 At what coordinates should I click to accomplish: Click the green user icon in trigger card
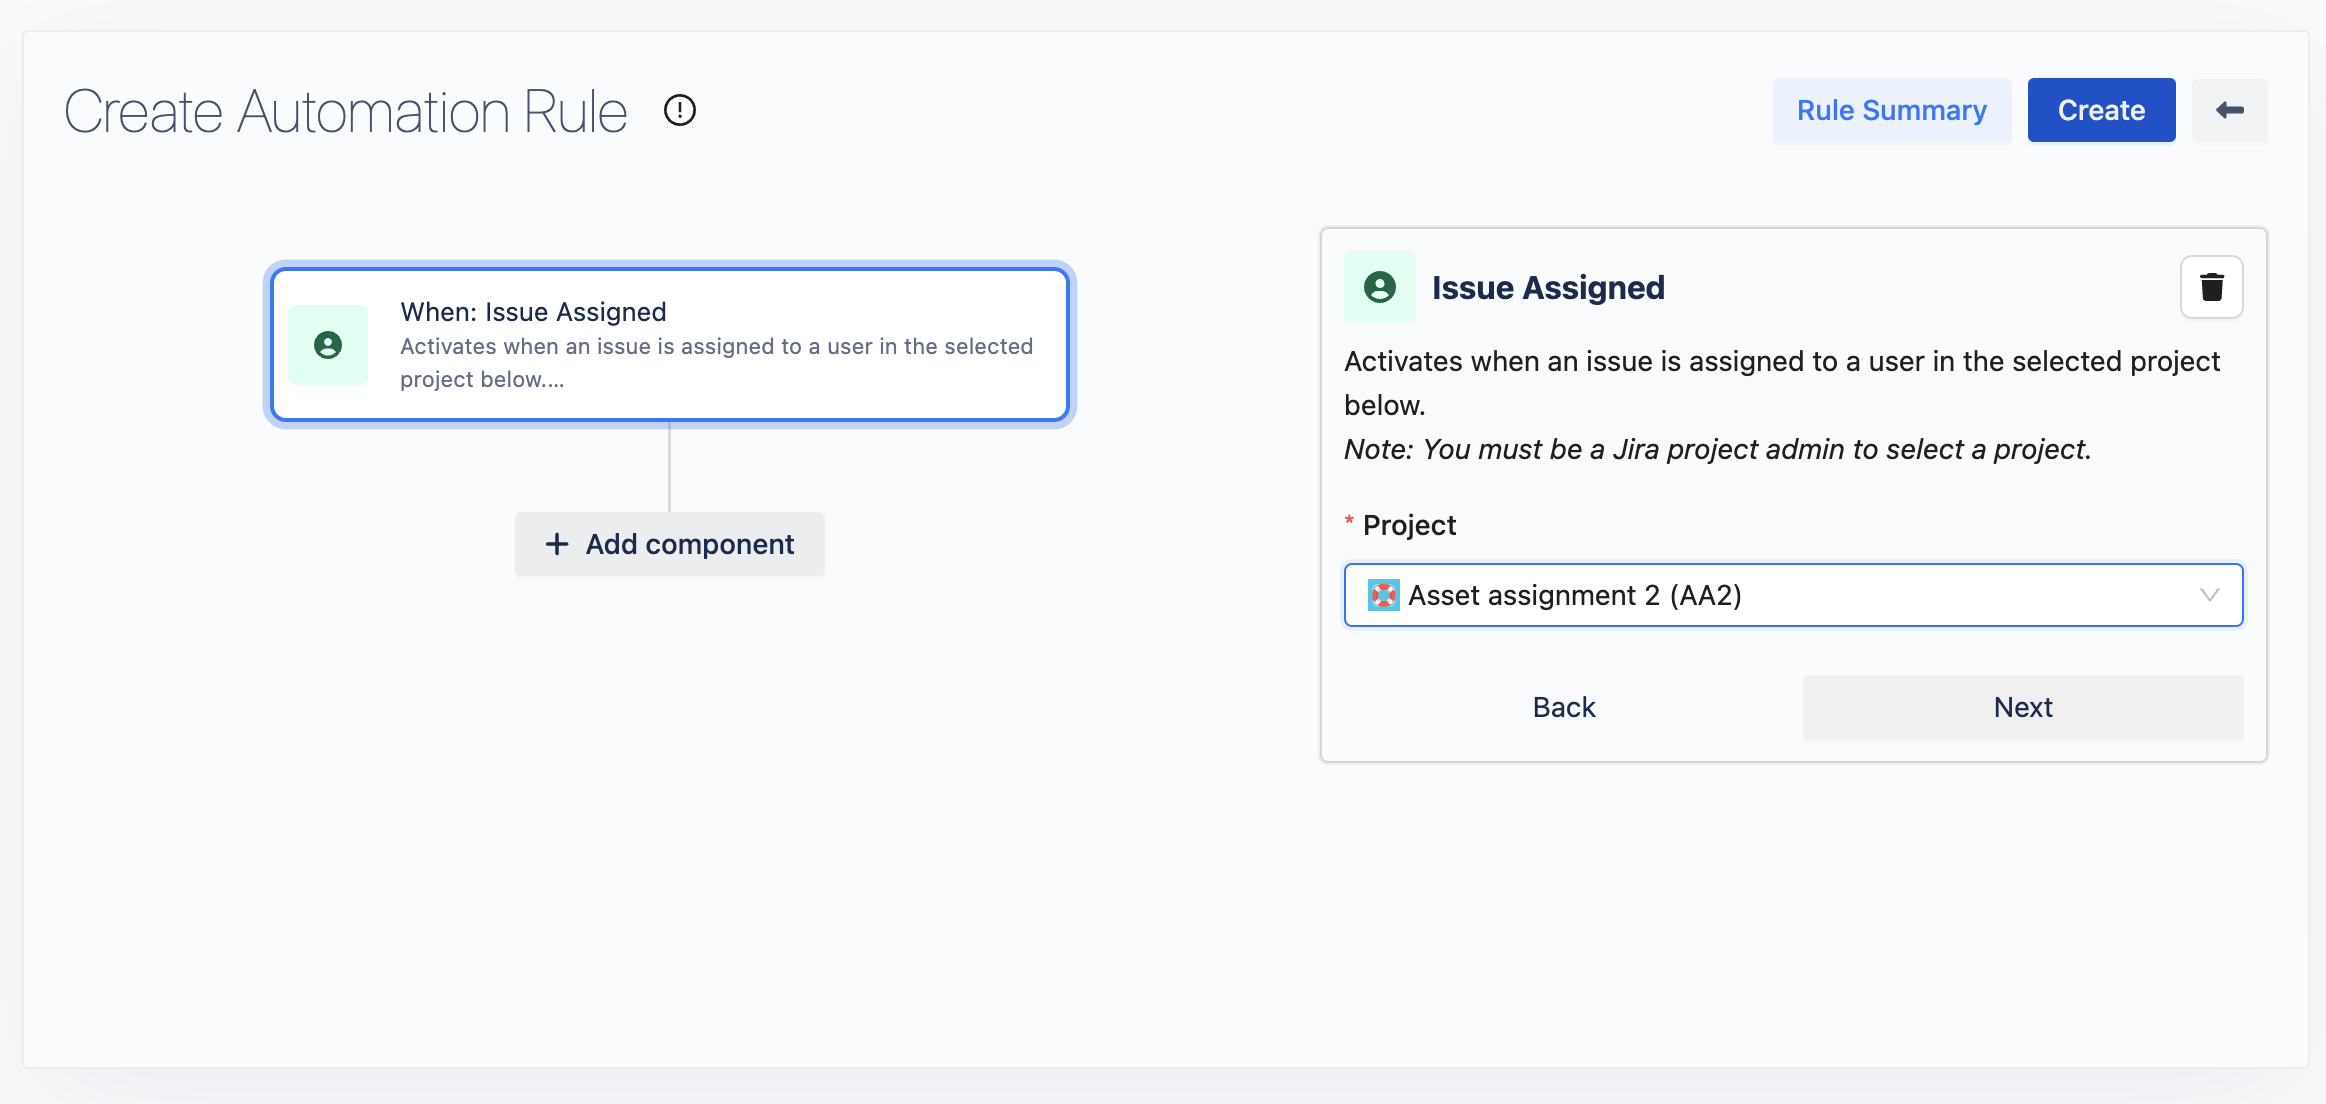(328, 345)
